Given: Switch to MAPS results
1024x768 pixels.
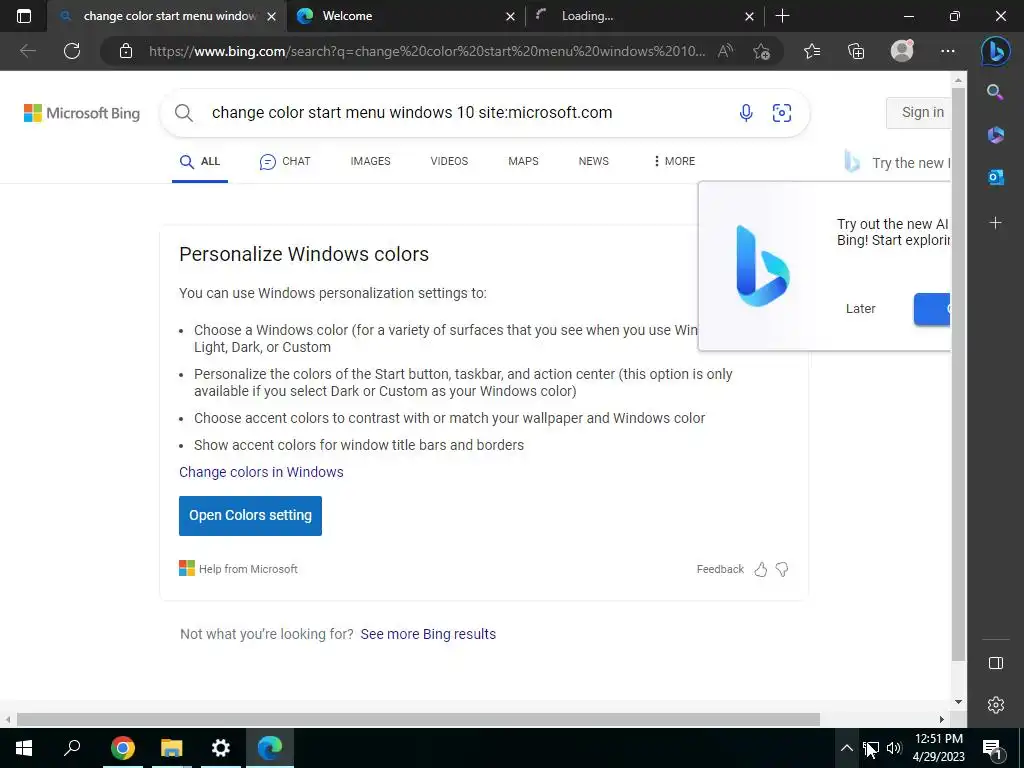Looking at the screenshot, I should (x=523, y=161).
